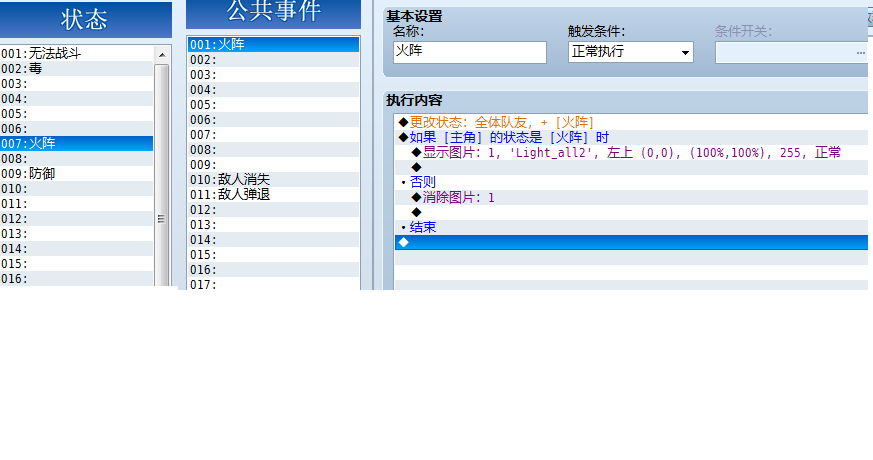Select common event slot 013
Screen dimensions: 873x460
(x=273, y=225)
